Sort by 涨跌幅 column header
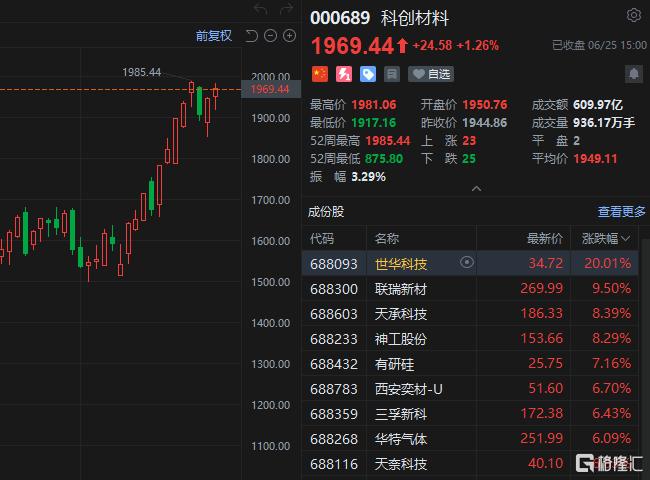 click(606, 238)
